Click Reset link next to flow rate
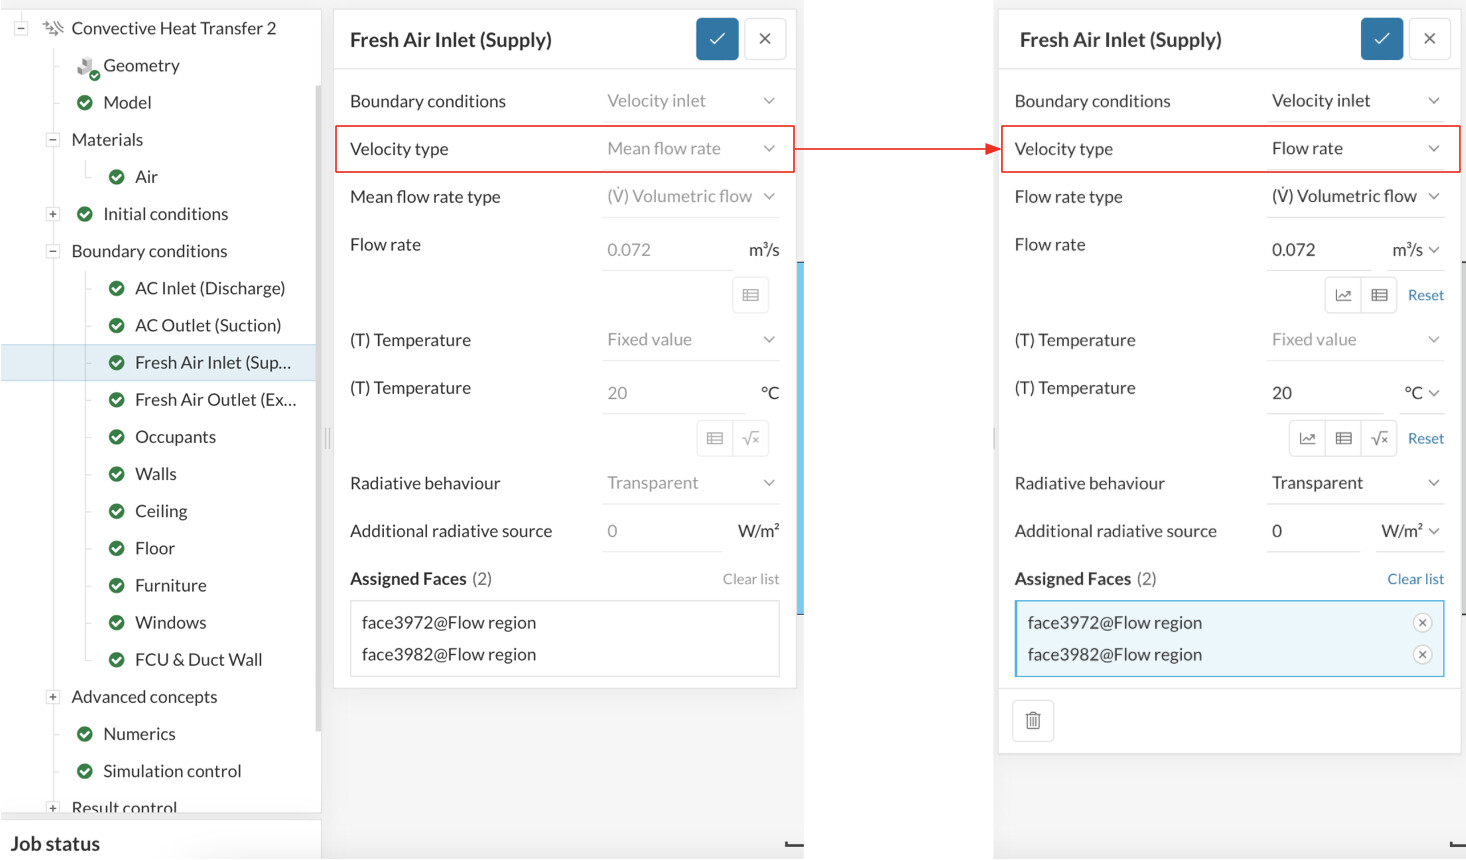1466x860 pixels. click(x=1425, y=295)
